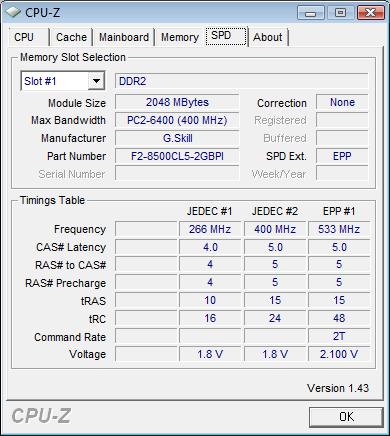
Task: Switch to the Mainboard tab
Action: 124,37
